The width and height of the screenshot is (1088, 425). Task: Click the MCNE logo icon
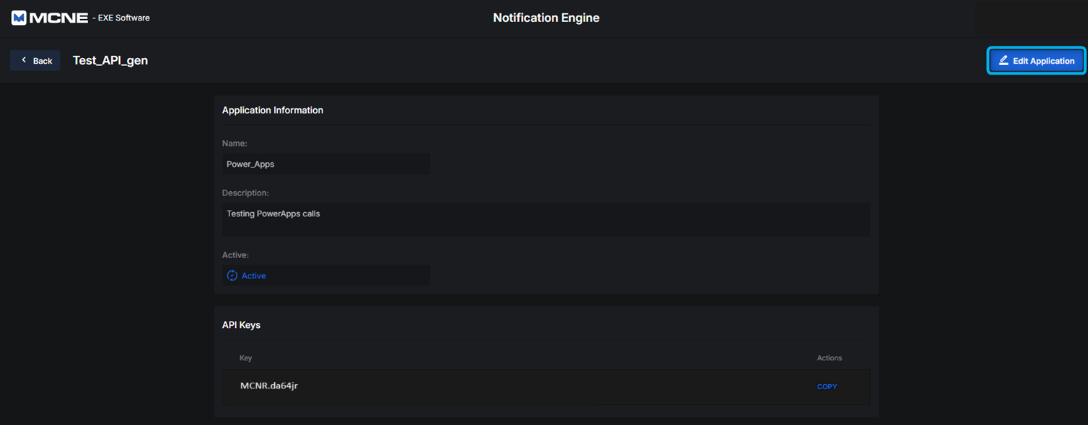tap(18, 18)
